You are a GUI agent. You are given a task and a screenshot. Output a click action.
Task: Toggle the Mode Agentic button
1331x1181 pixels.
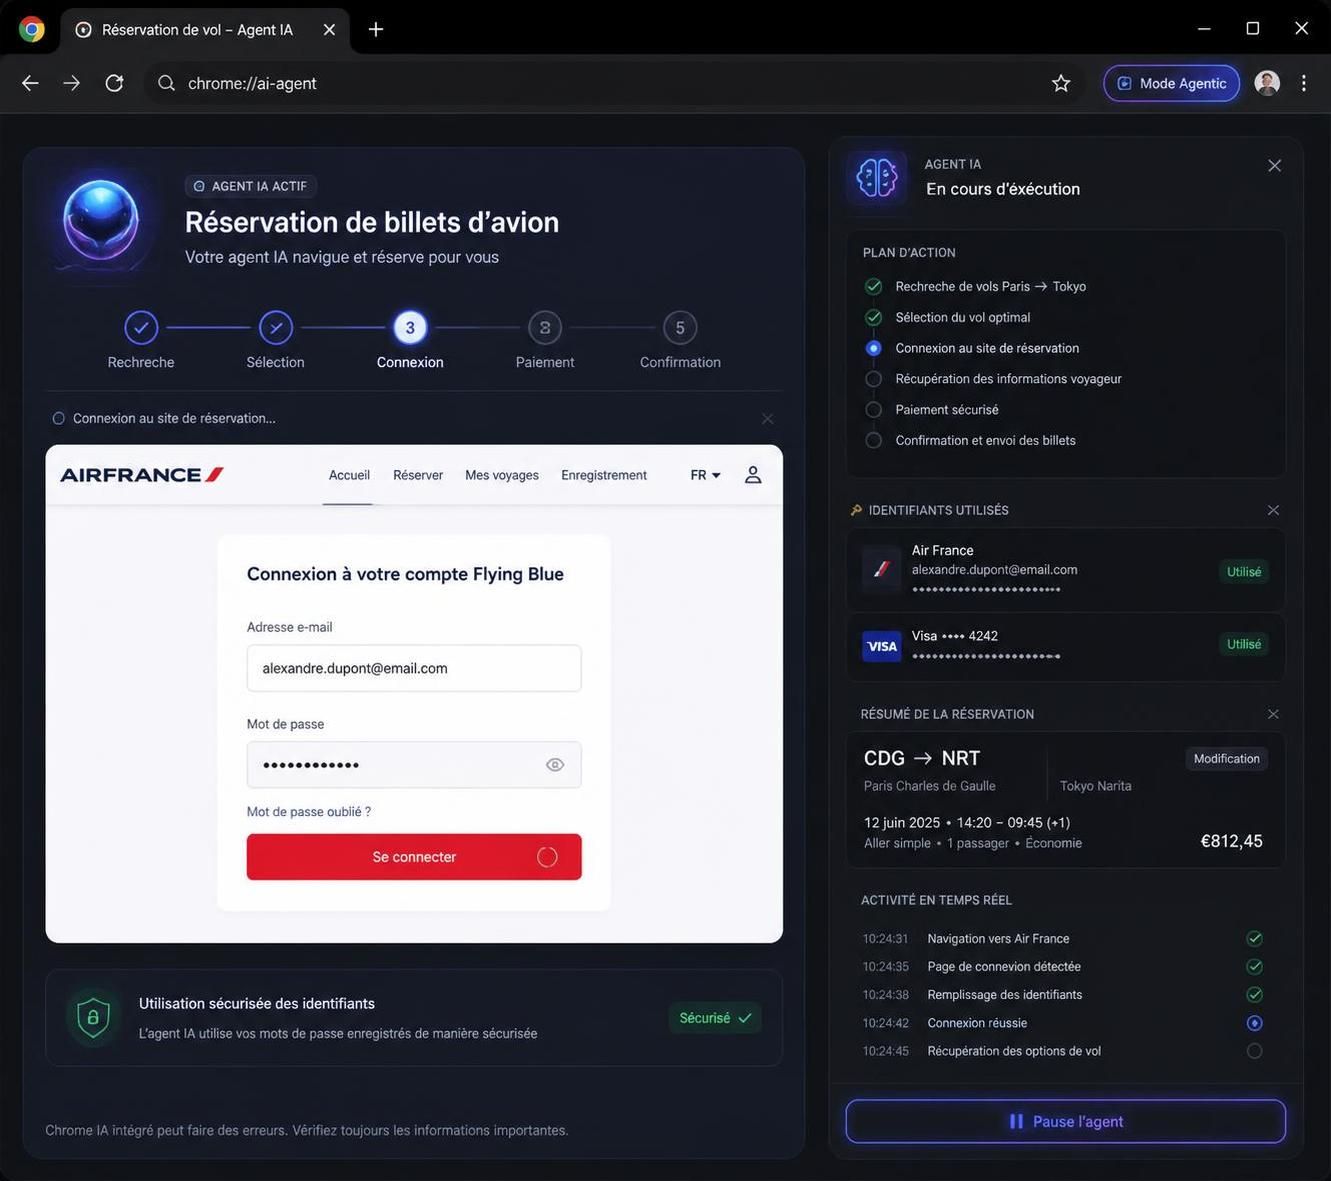coord(1171,83)
